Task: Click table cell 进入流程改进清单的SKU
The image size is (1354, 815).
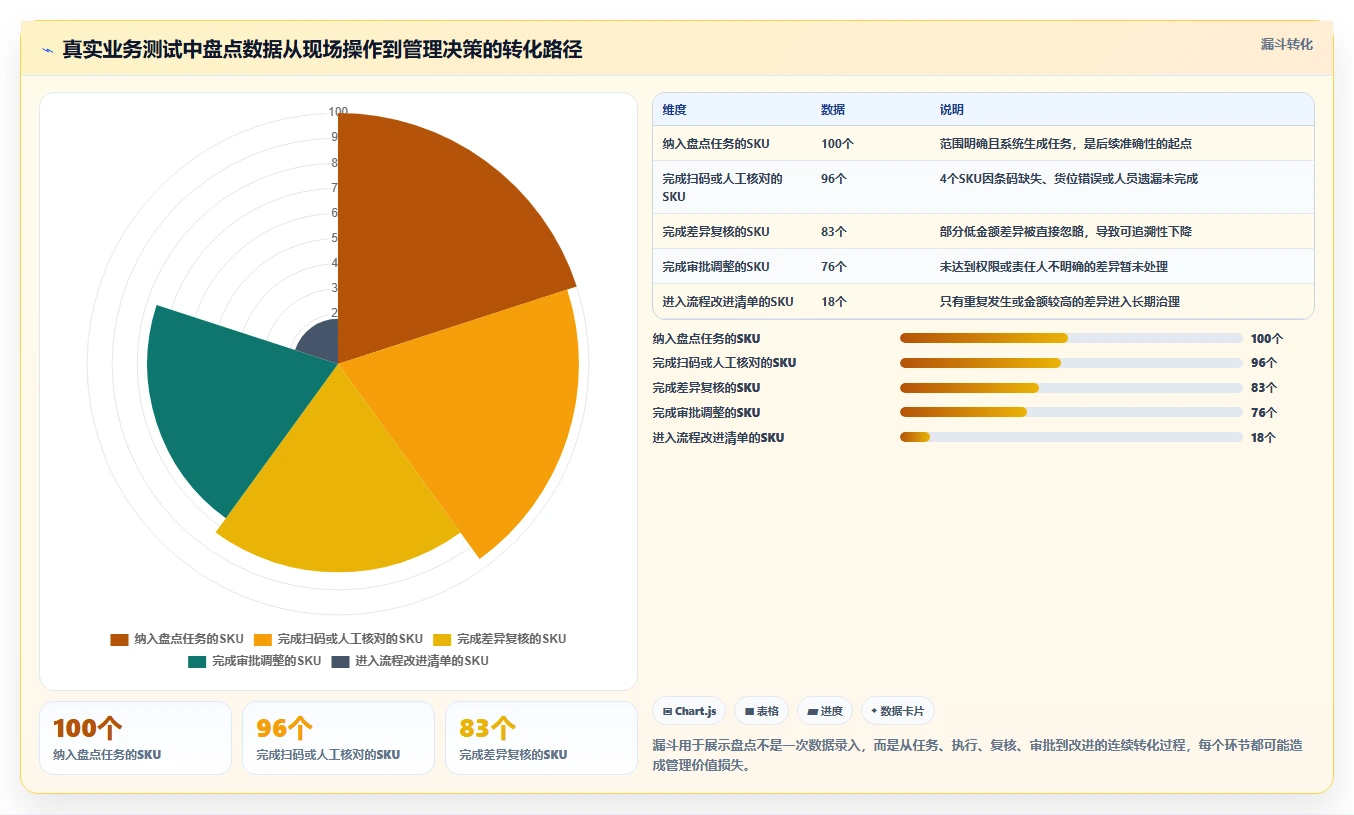Action: 728,302
